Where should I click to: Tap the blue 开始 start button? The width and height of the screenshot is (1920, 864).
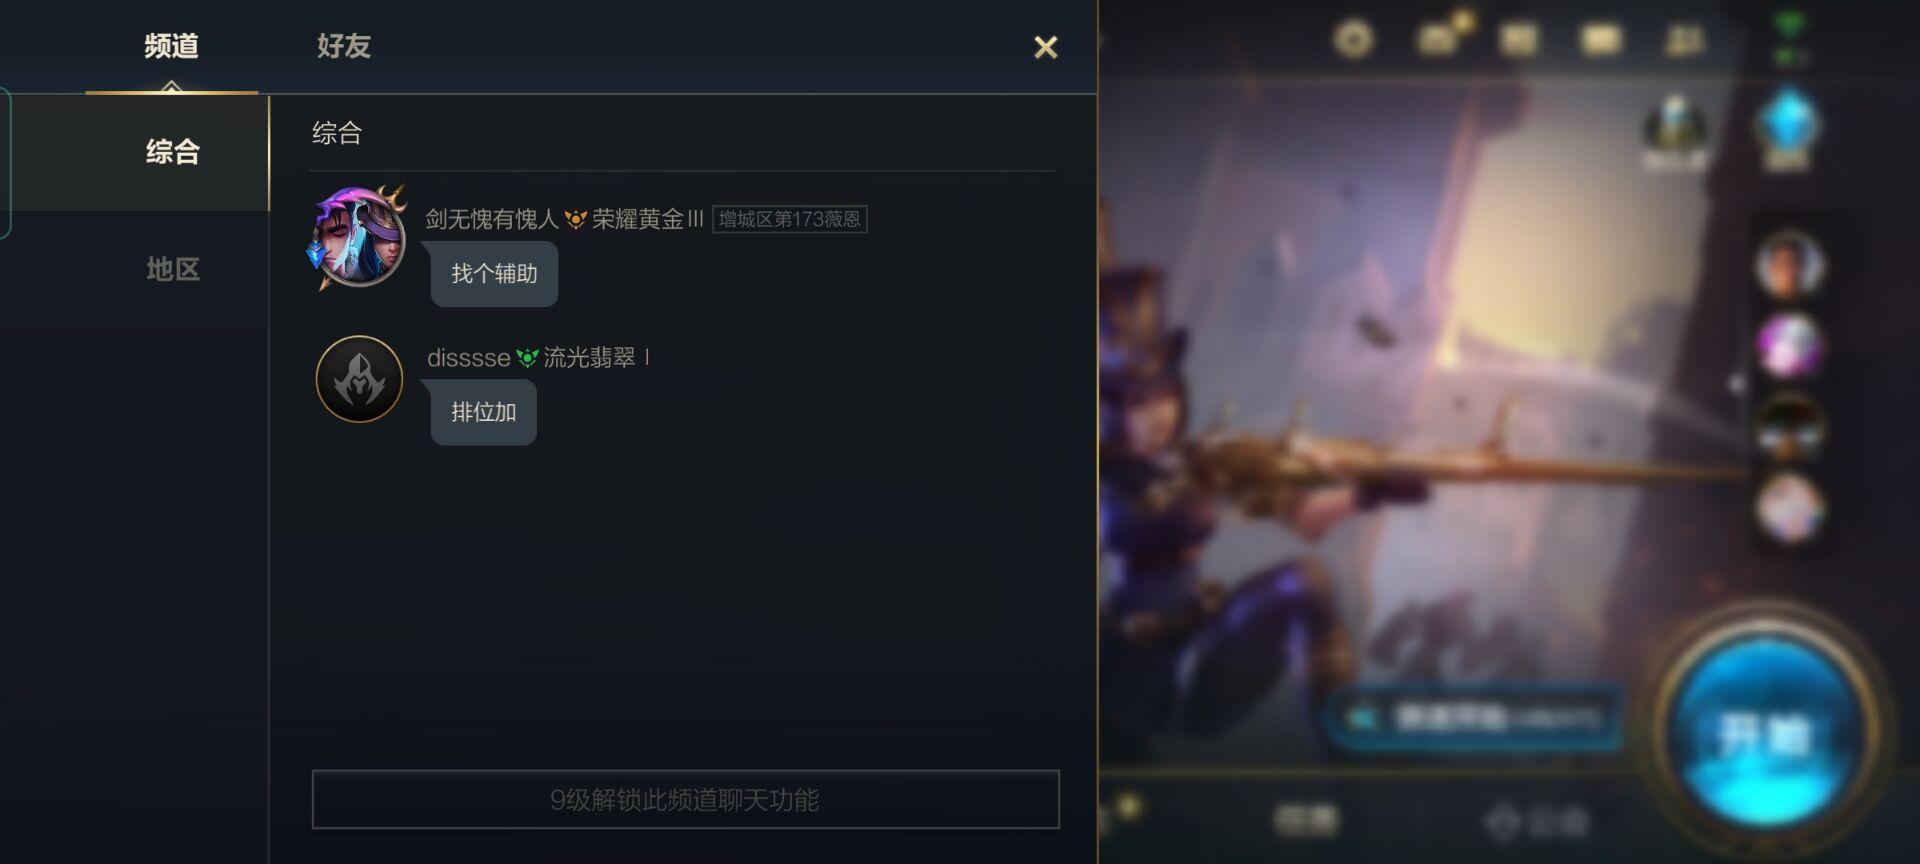(1766, 736)
